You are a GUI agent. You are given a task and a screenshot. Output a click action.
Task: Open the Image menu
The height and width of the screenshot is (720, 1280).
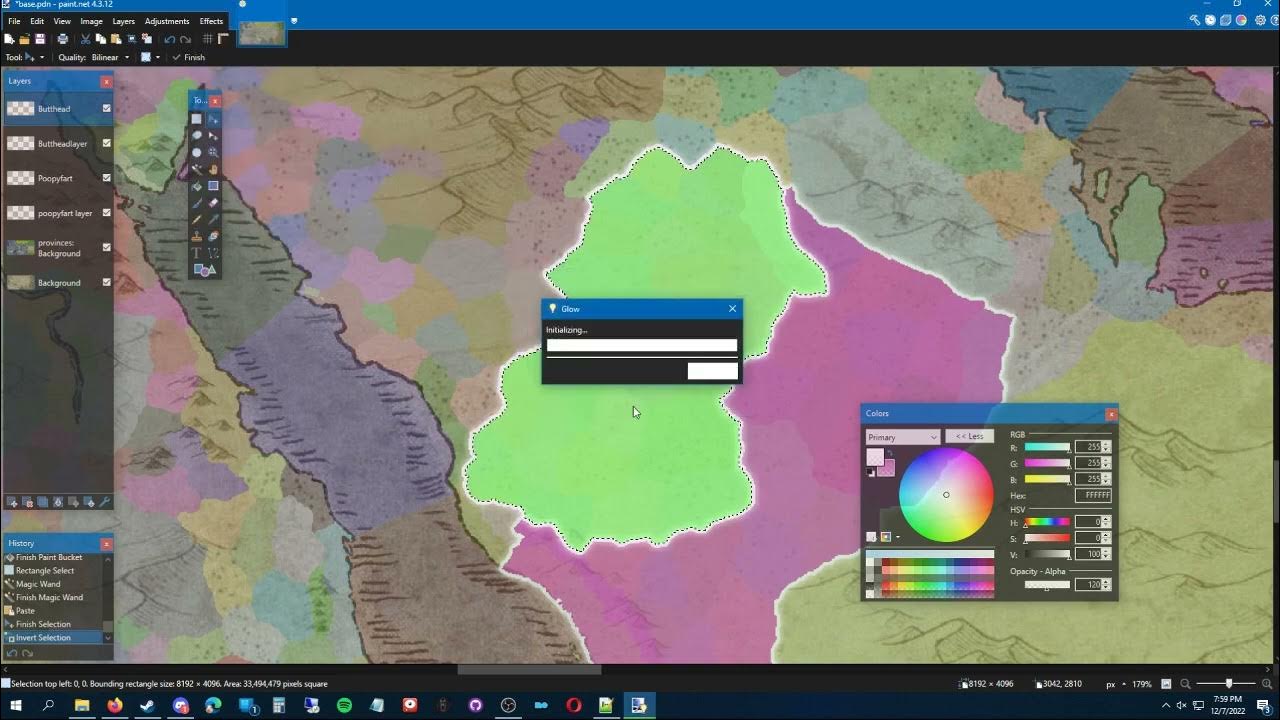(x=91, y=21)
